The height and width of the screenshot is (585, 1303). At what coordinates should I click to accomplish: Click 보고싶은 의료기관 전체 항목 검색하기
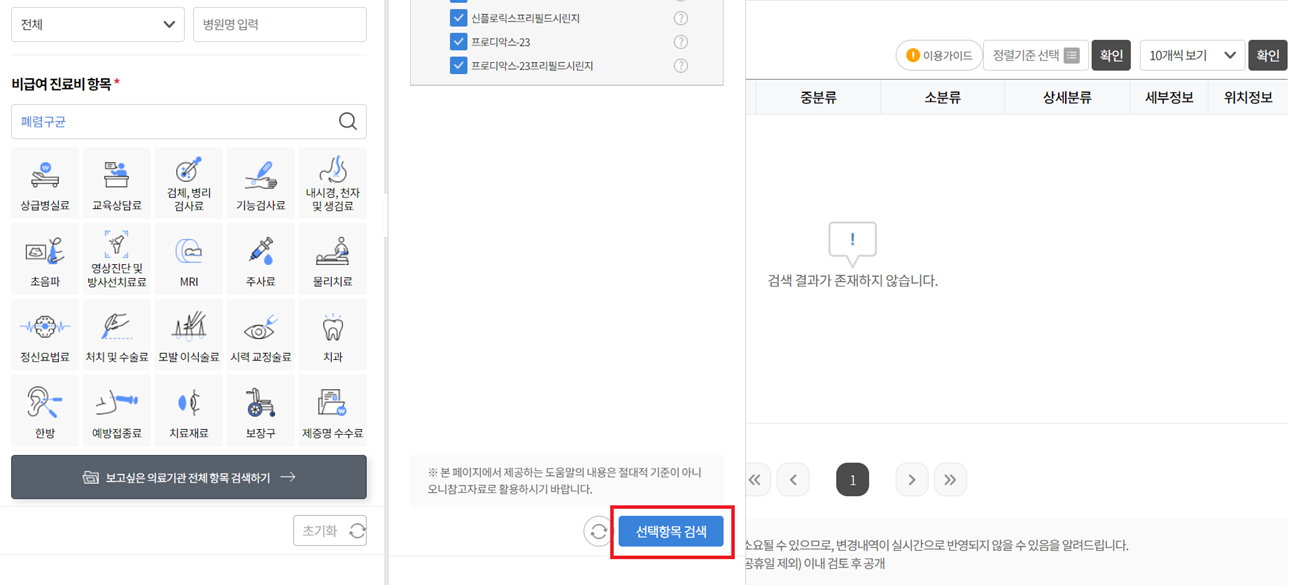point(188,478)
